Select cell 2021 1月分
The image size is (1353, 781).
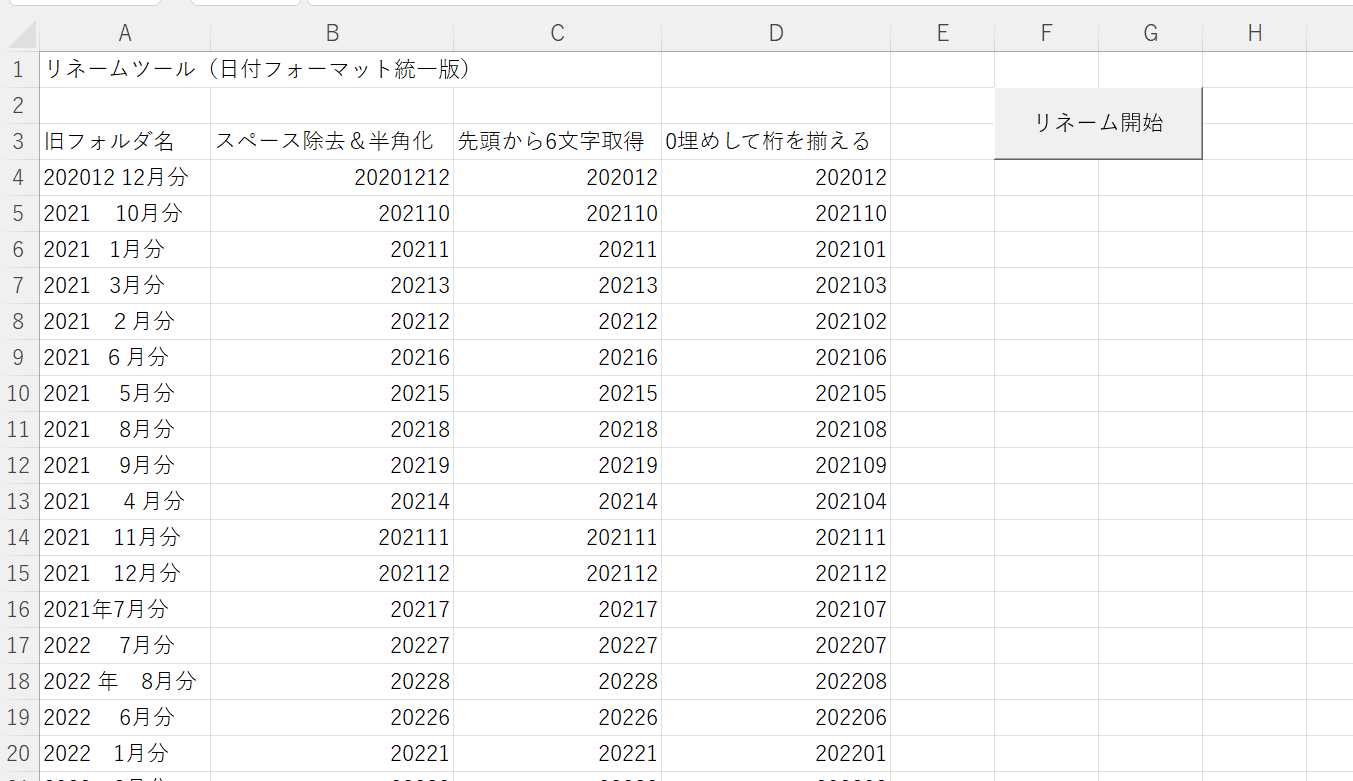[x=125, y=250]
